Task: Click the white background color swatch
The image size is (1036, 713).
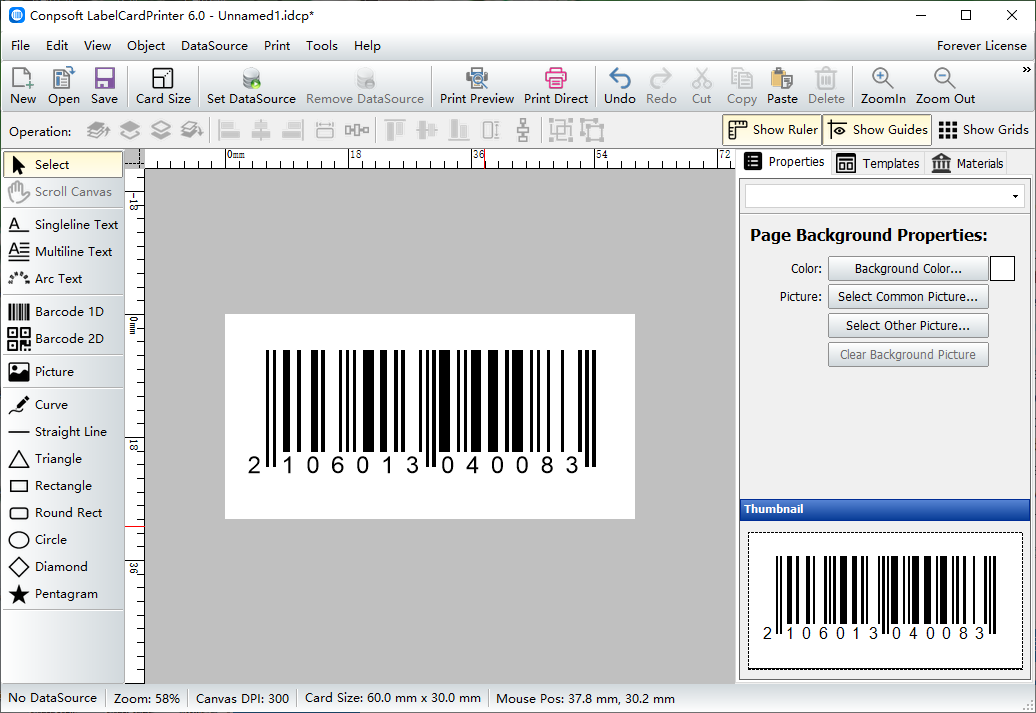Action: click(x=1002, y=269)
